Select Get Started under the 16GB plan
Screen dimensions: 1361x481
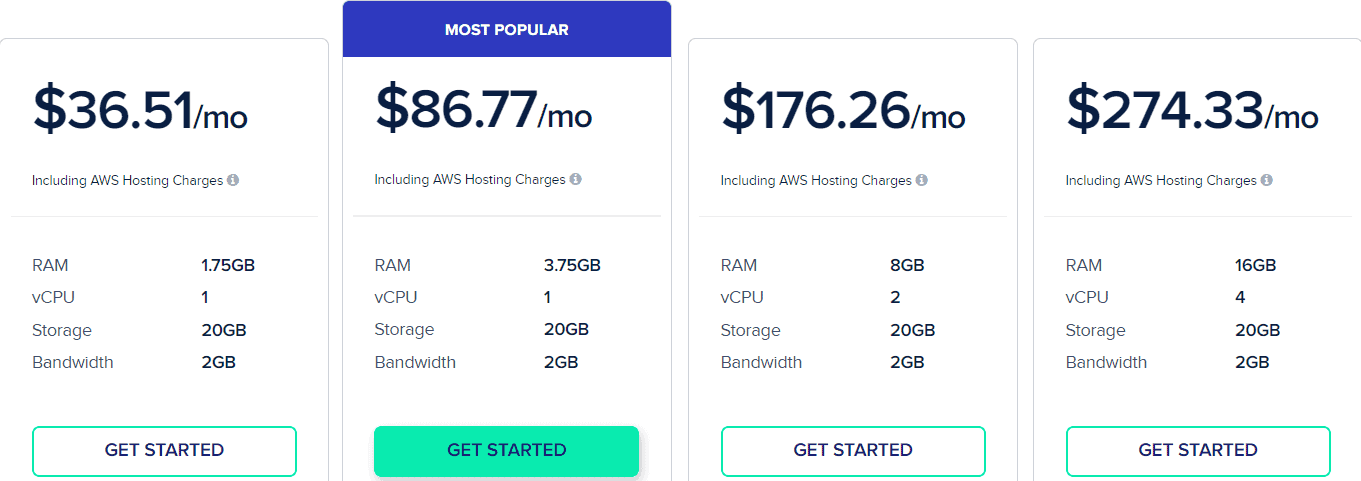(x=1198, y=451)
